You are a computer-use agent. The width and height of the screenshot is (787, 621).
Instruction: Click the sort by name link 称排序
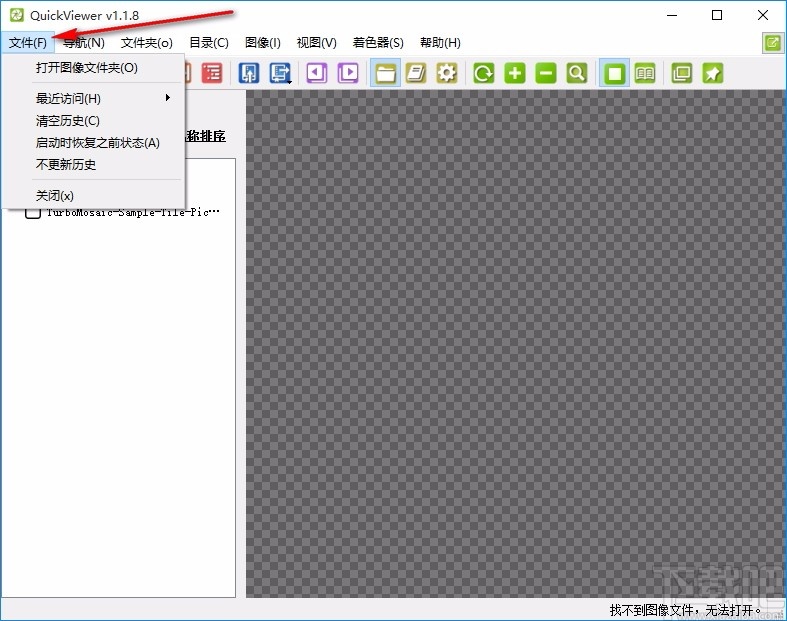tap(206, 136)
